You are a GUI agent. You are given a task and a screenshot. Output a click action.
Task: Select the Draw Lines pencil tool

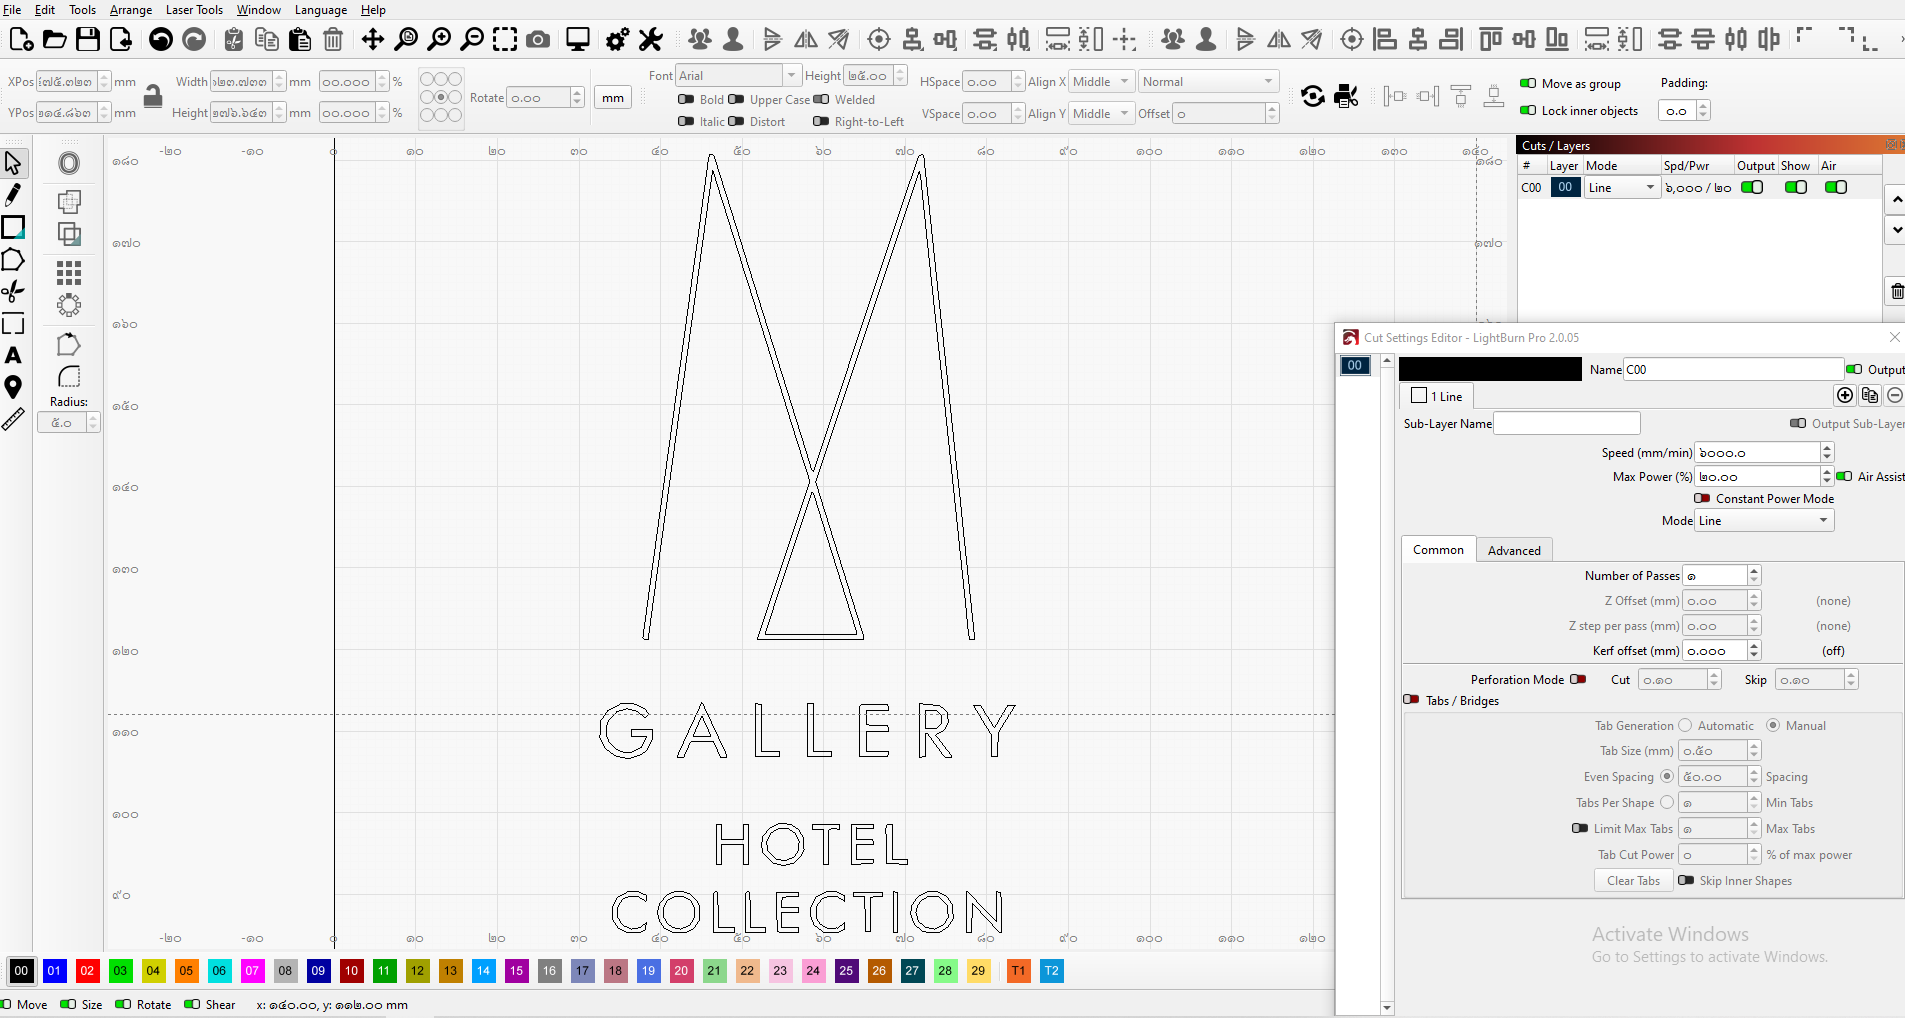click(x=13, y=195)
